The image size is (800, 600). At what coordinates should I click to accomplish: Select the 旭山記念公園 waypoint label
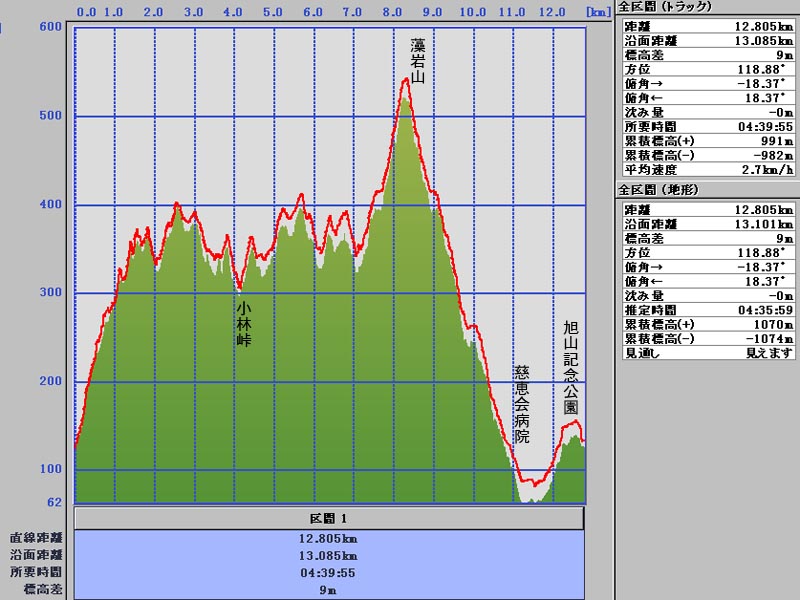[570, 368]
